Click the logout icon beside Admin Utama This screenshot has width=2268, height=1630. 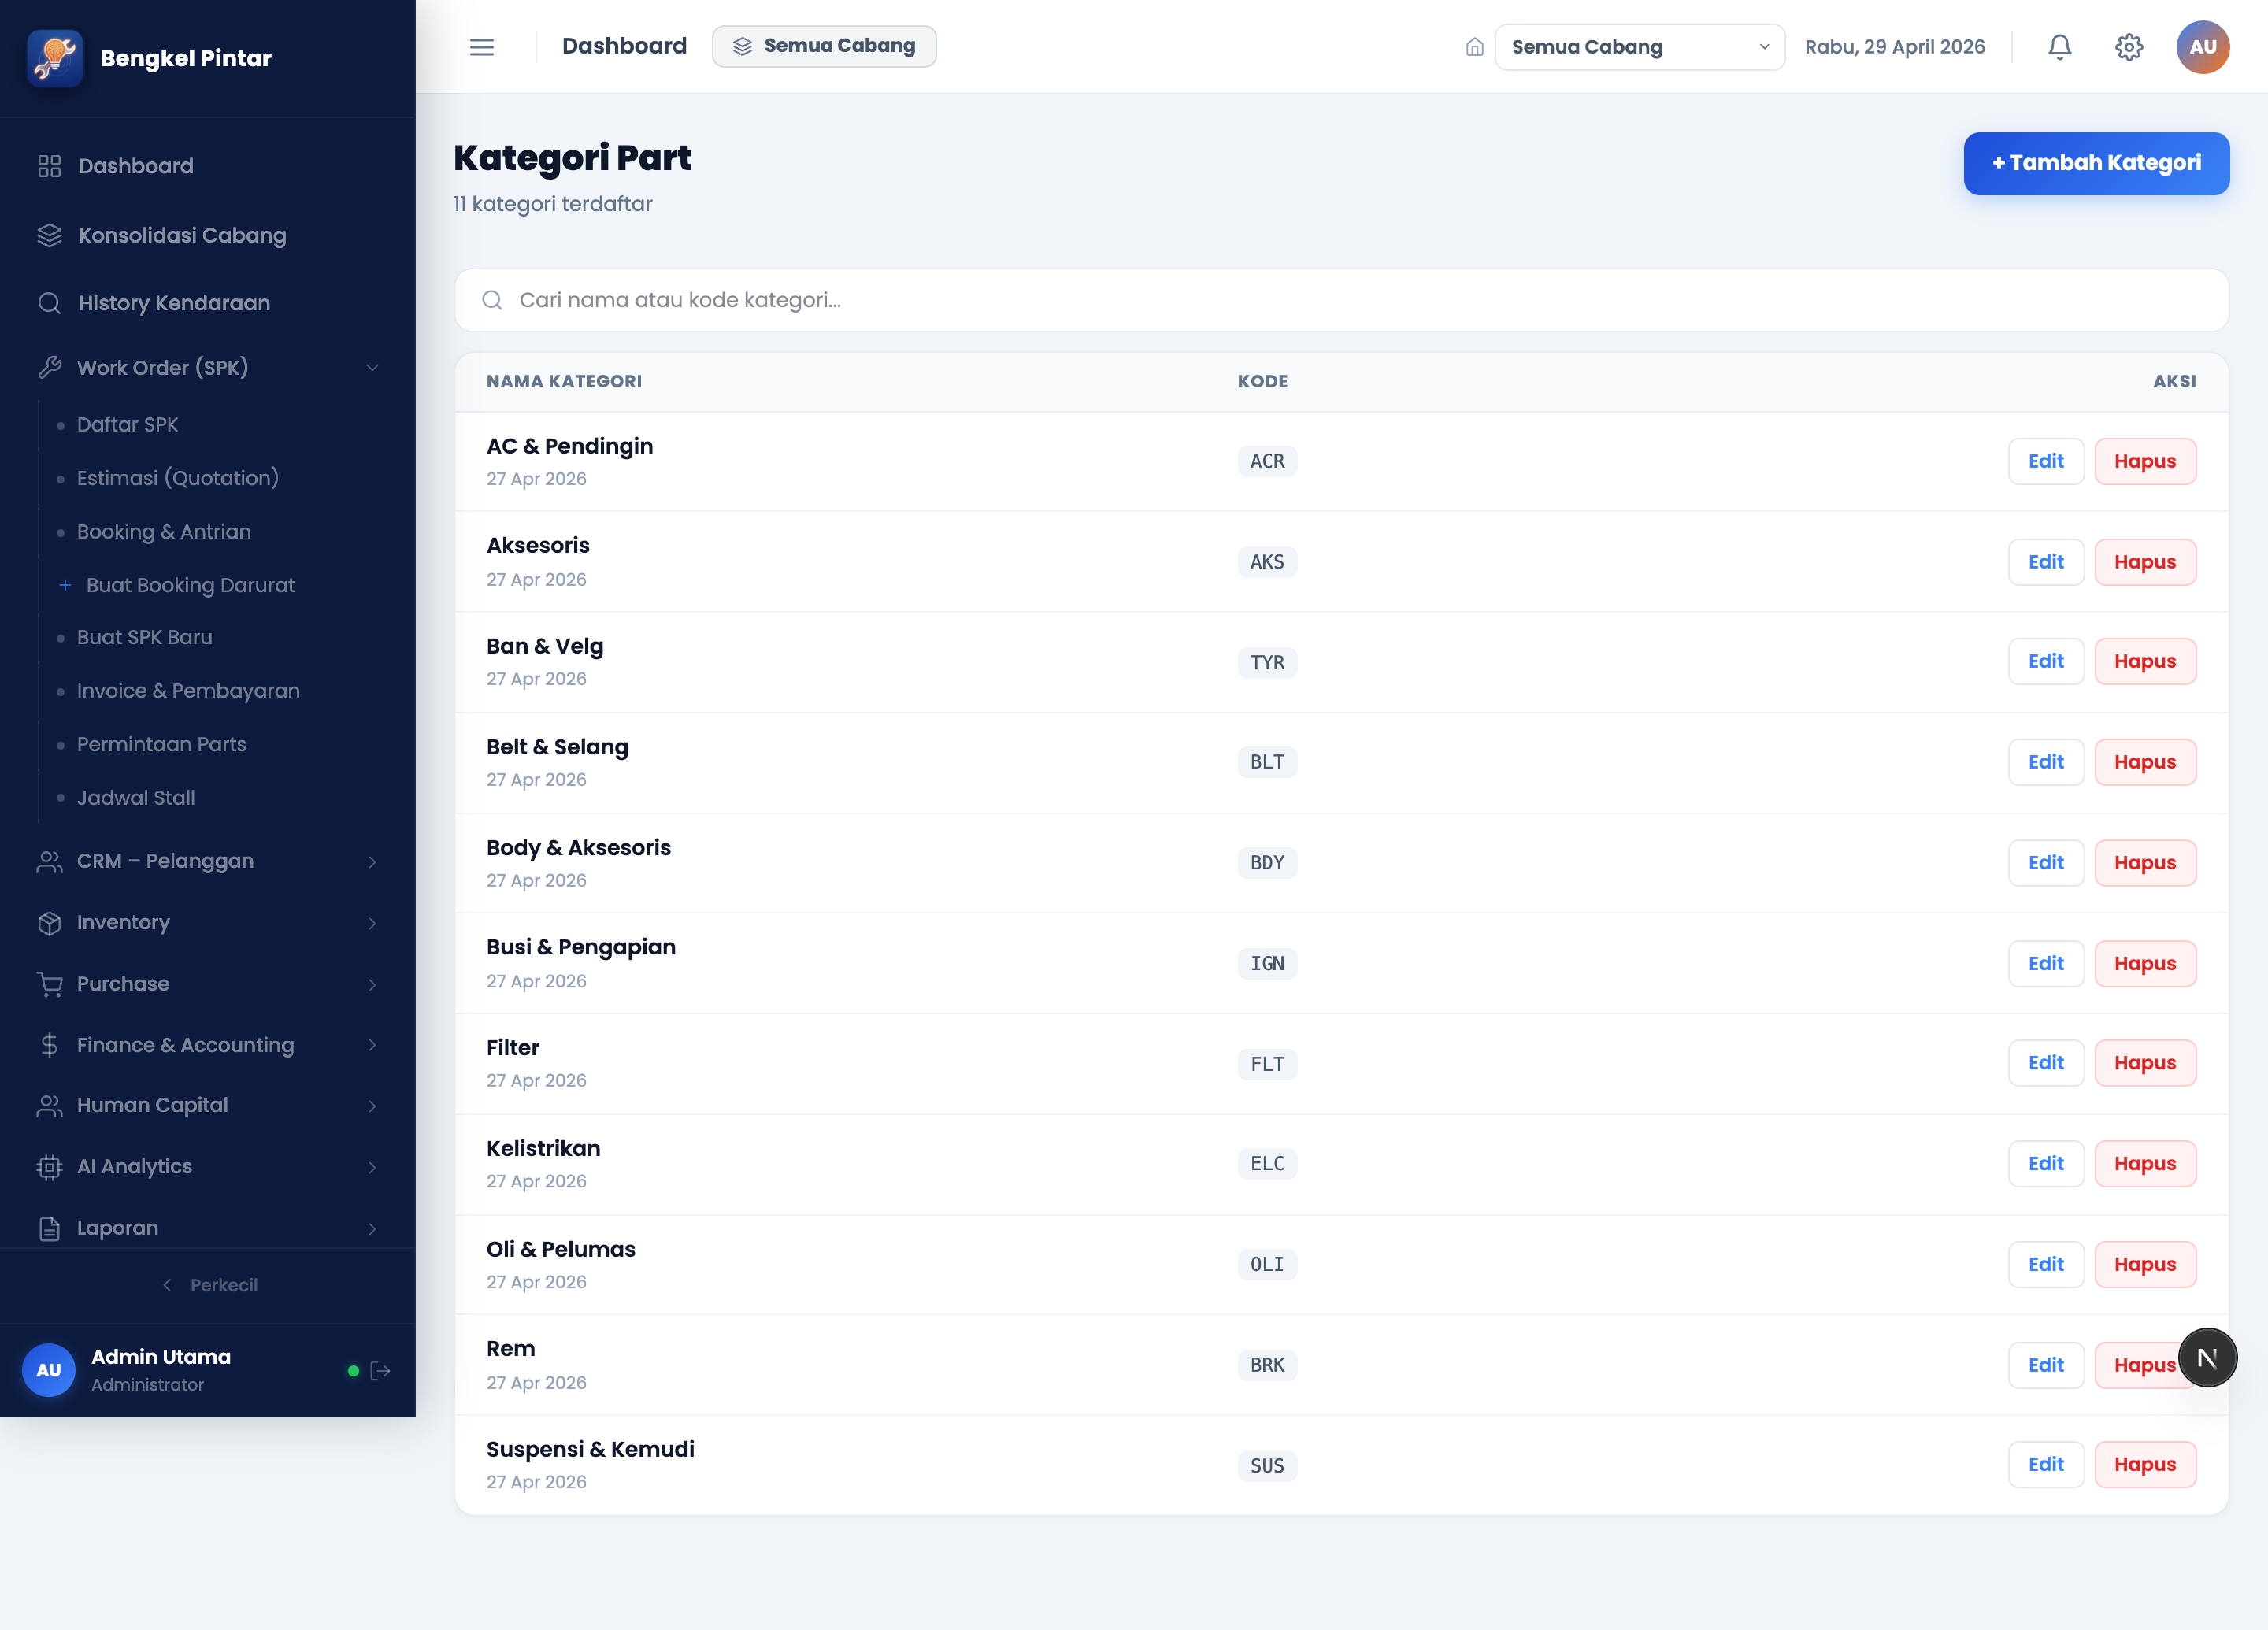381,1370
